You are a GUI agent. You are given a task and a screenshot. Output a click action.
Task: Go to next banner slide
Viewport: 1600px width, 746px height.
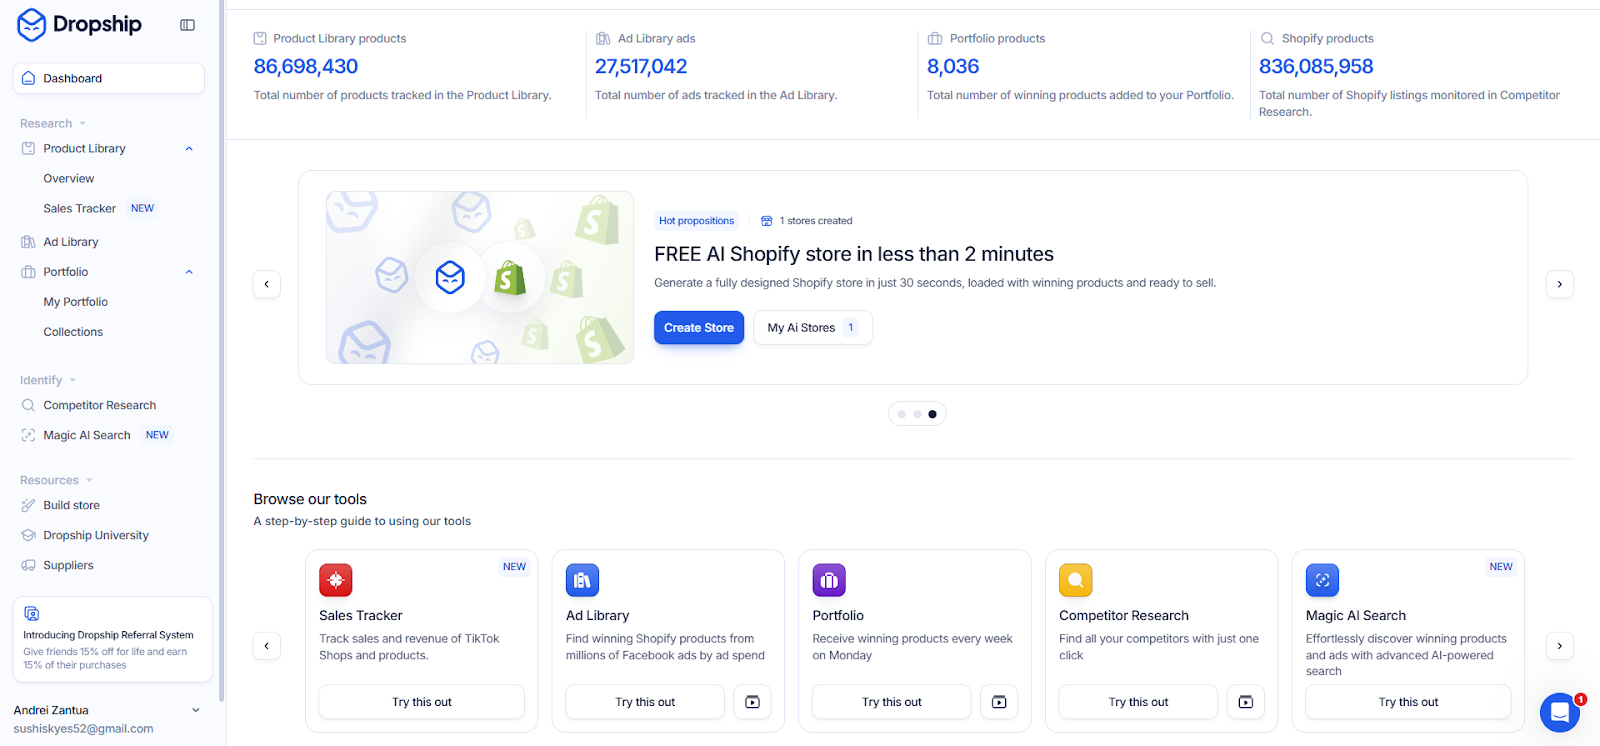(x=1560, y=284)
